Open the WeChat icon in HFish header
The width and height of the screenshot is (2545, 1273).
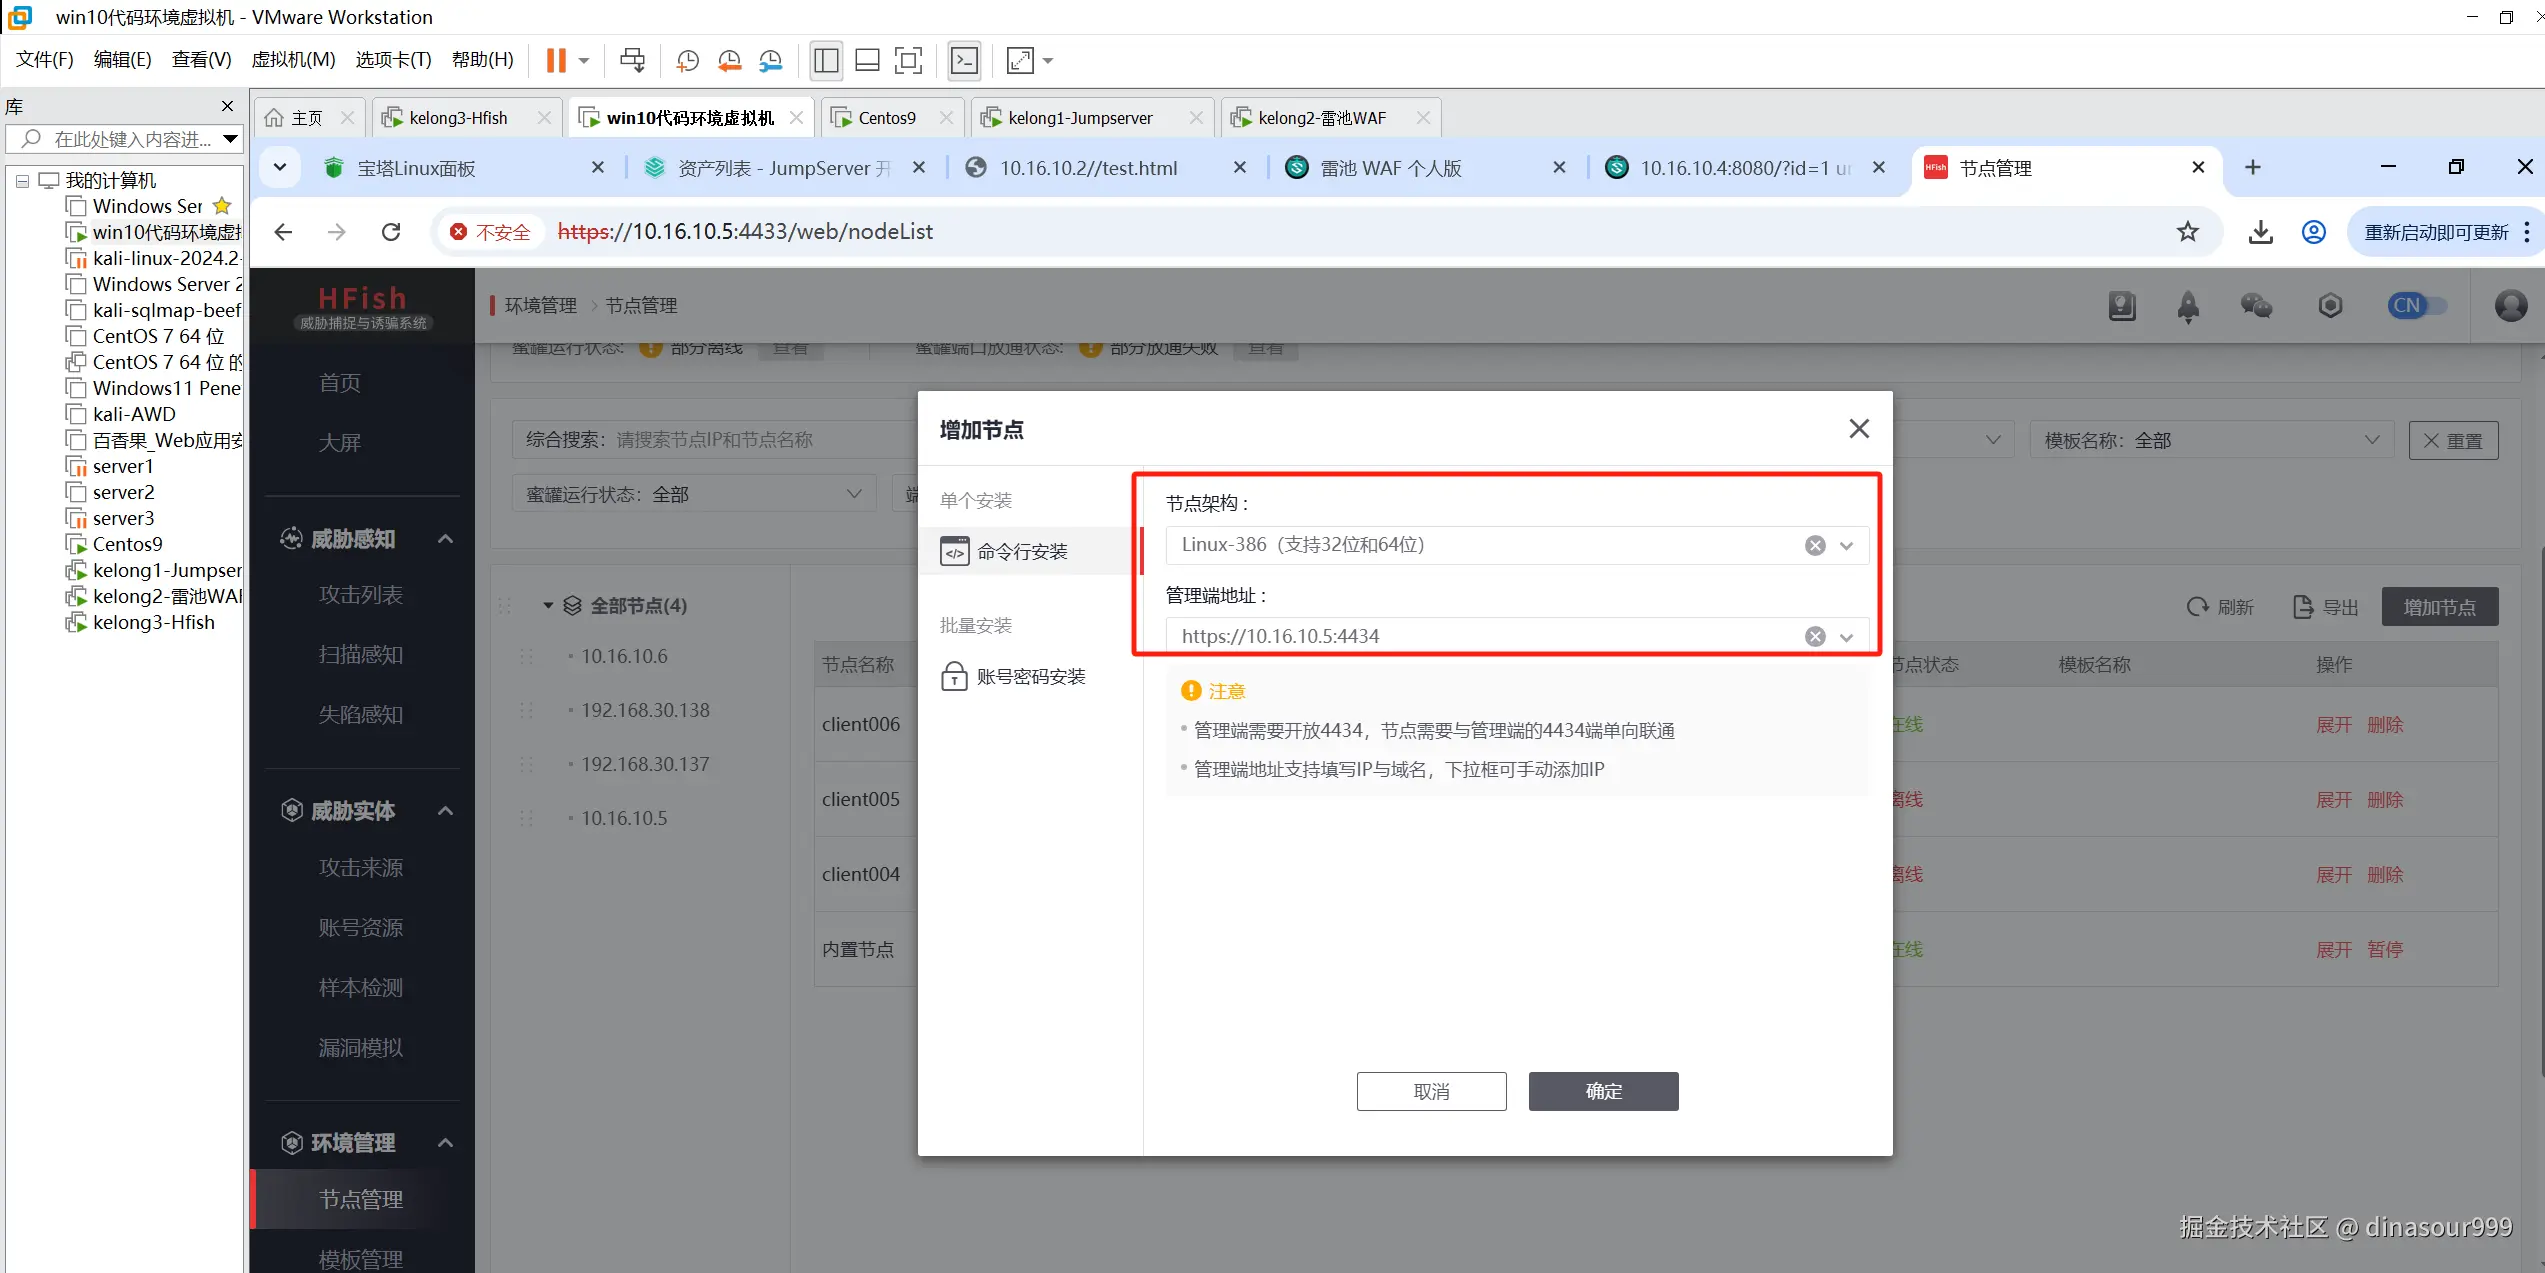coord(2256,306)
